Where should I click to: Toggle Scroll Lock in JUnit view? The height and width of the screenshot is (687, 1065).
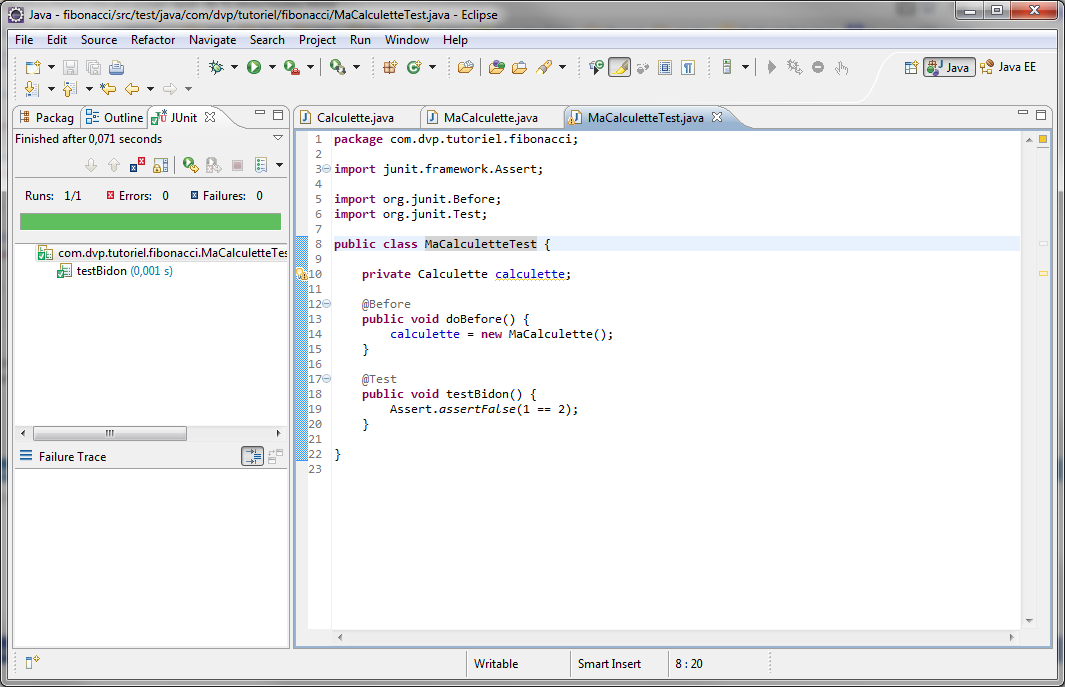(x=160, y=165)
